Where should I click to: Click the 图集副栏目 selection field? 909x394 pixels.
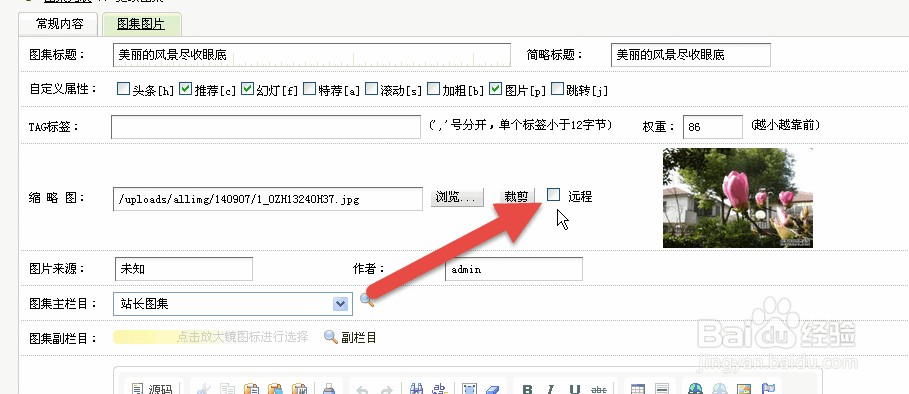click(211, 337)
